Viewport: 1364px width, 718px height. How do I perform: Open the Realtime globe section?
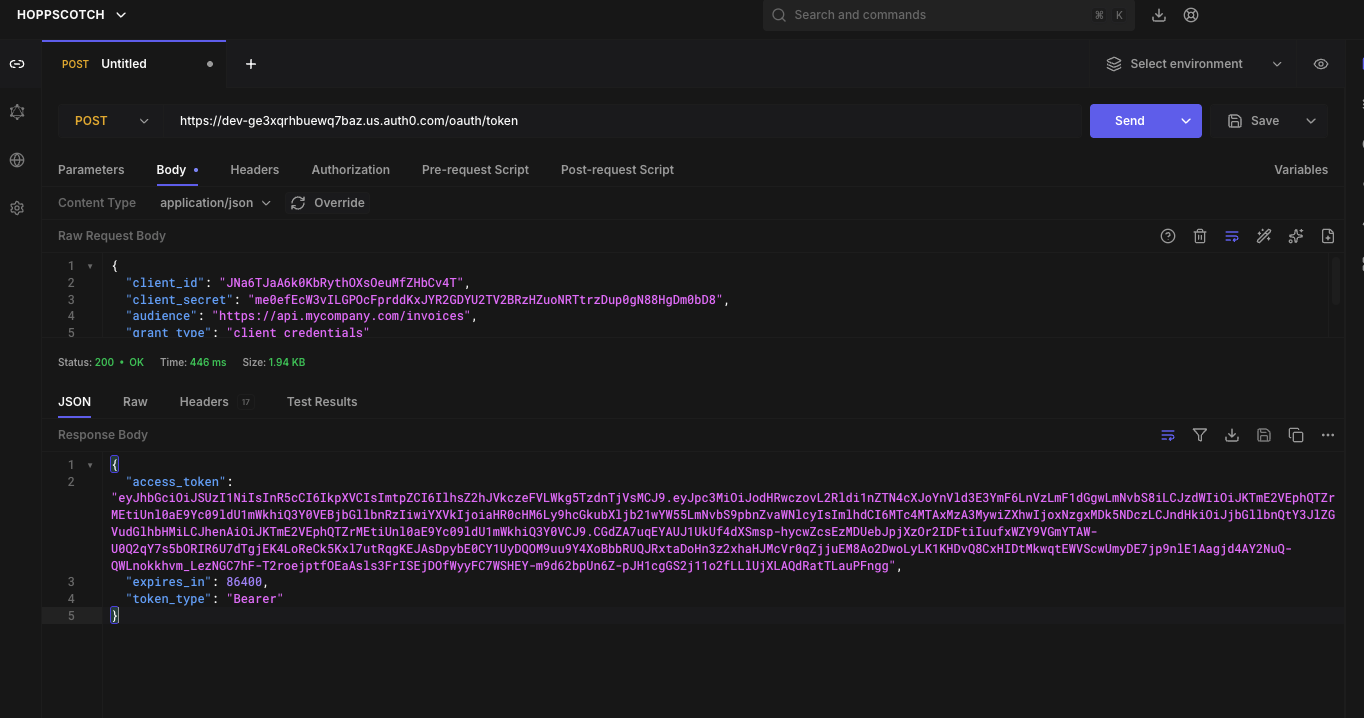[x=17, y=160]
